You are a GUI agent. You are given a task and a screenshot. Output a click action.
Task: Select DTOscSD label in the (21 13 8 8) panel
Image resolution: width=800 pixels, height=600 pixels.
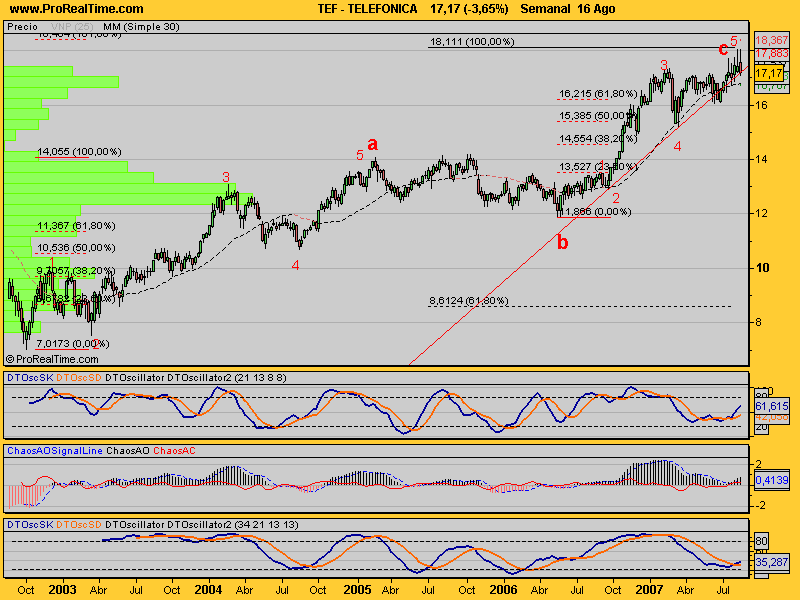click(x=79, y=378)
